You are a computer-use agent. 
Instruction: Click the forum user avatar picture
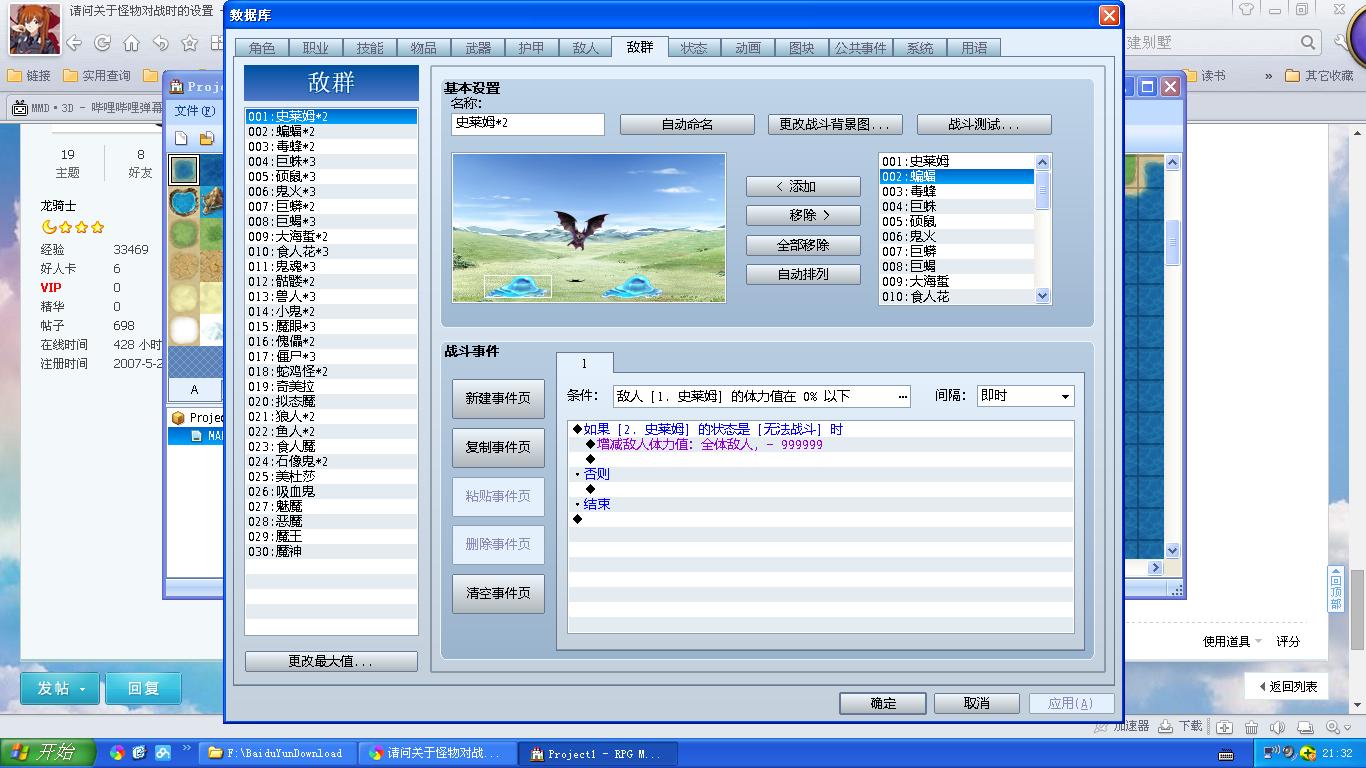[x=34, y=28]
